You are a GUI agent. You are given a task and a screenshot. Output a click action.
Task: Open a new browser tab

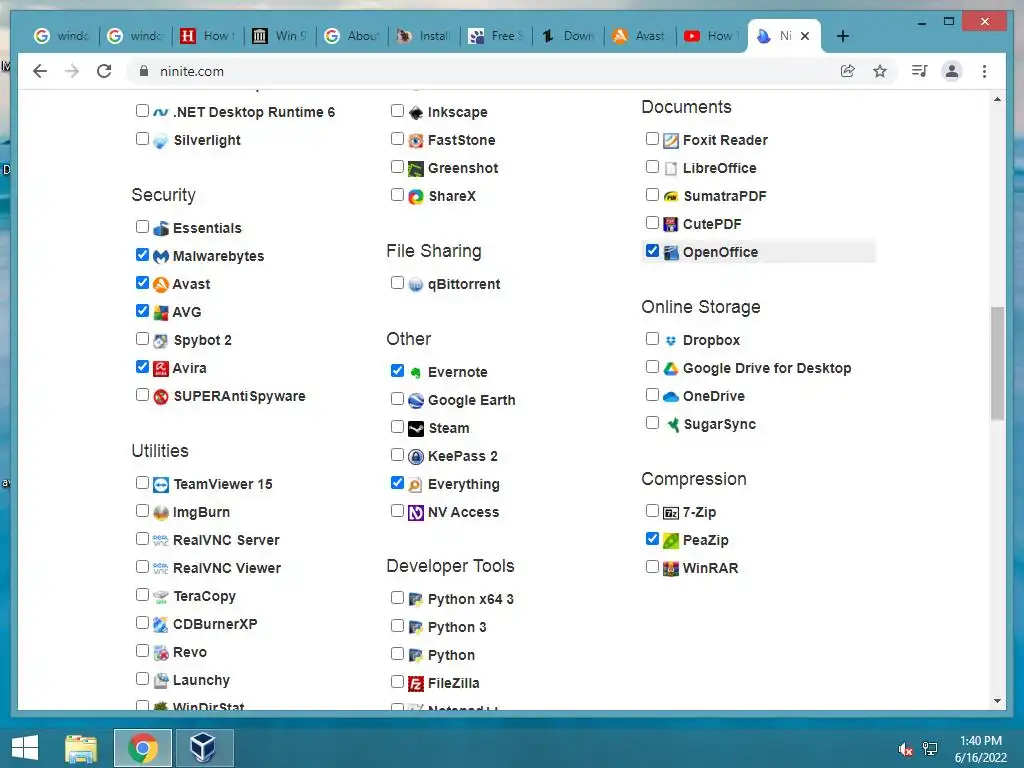click(x=843, y=36)
